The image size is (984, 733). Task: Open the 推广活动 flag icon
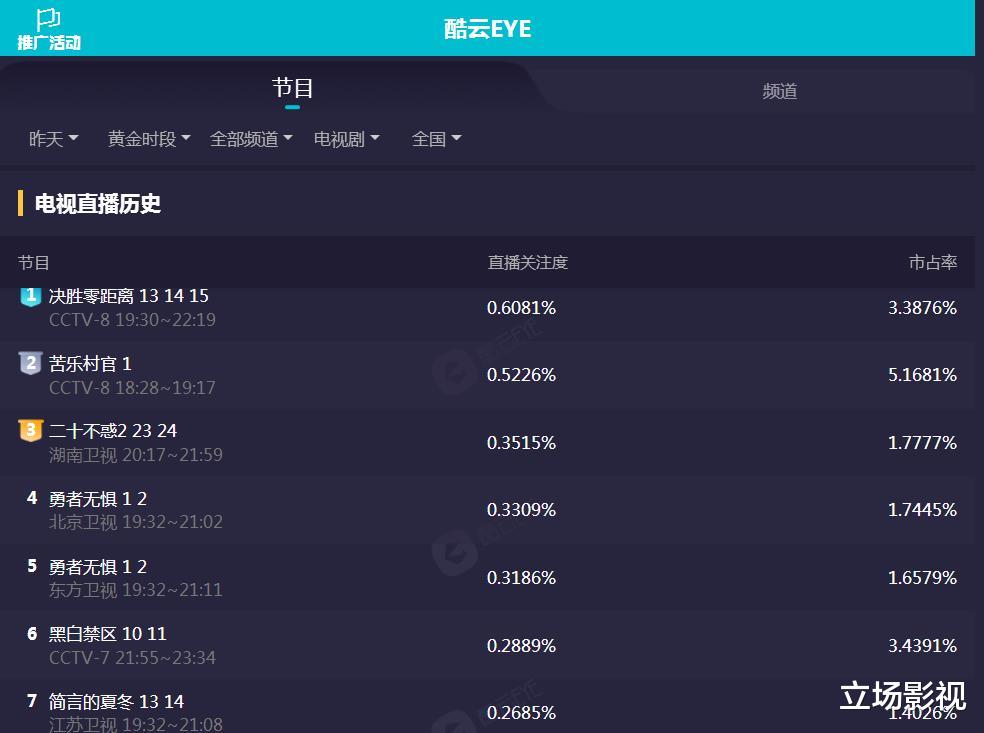48,29
